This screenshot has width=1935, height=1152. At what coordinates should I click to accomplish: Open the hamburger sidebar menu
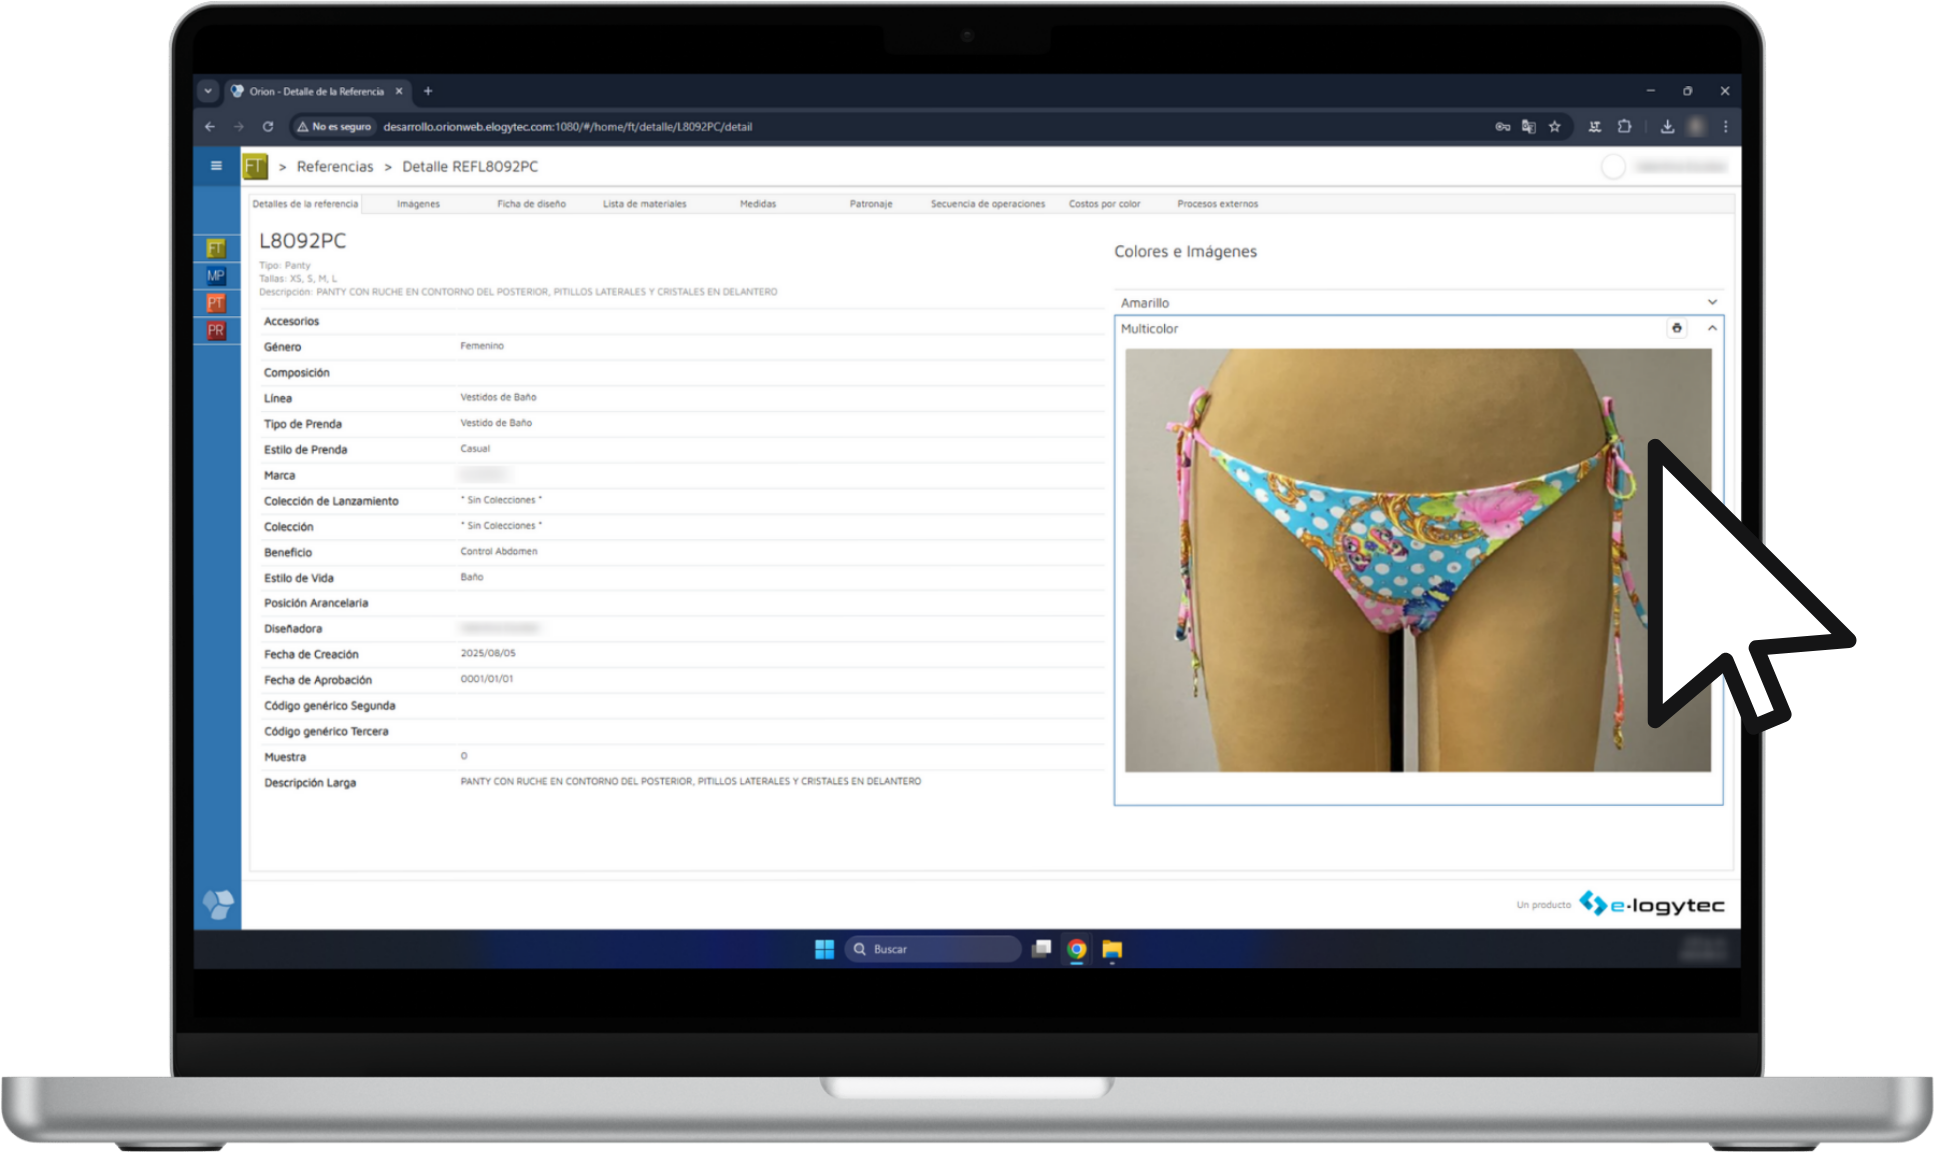tap(216, 166)
